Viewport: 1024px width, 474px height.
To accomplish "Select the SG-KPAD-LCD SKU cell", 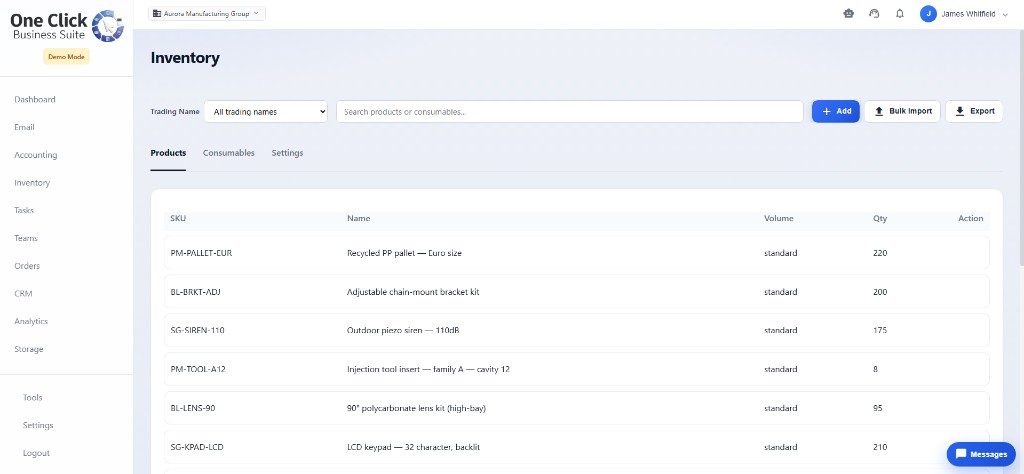I will pyautogui.click(x=197, y=447).
